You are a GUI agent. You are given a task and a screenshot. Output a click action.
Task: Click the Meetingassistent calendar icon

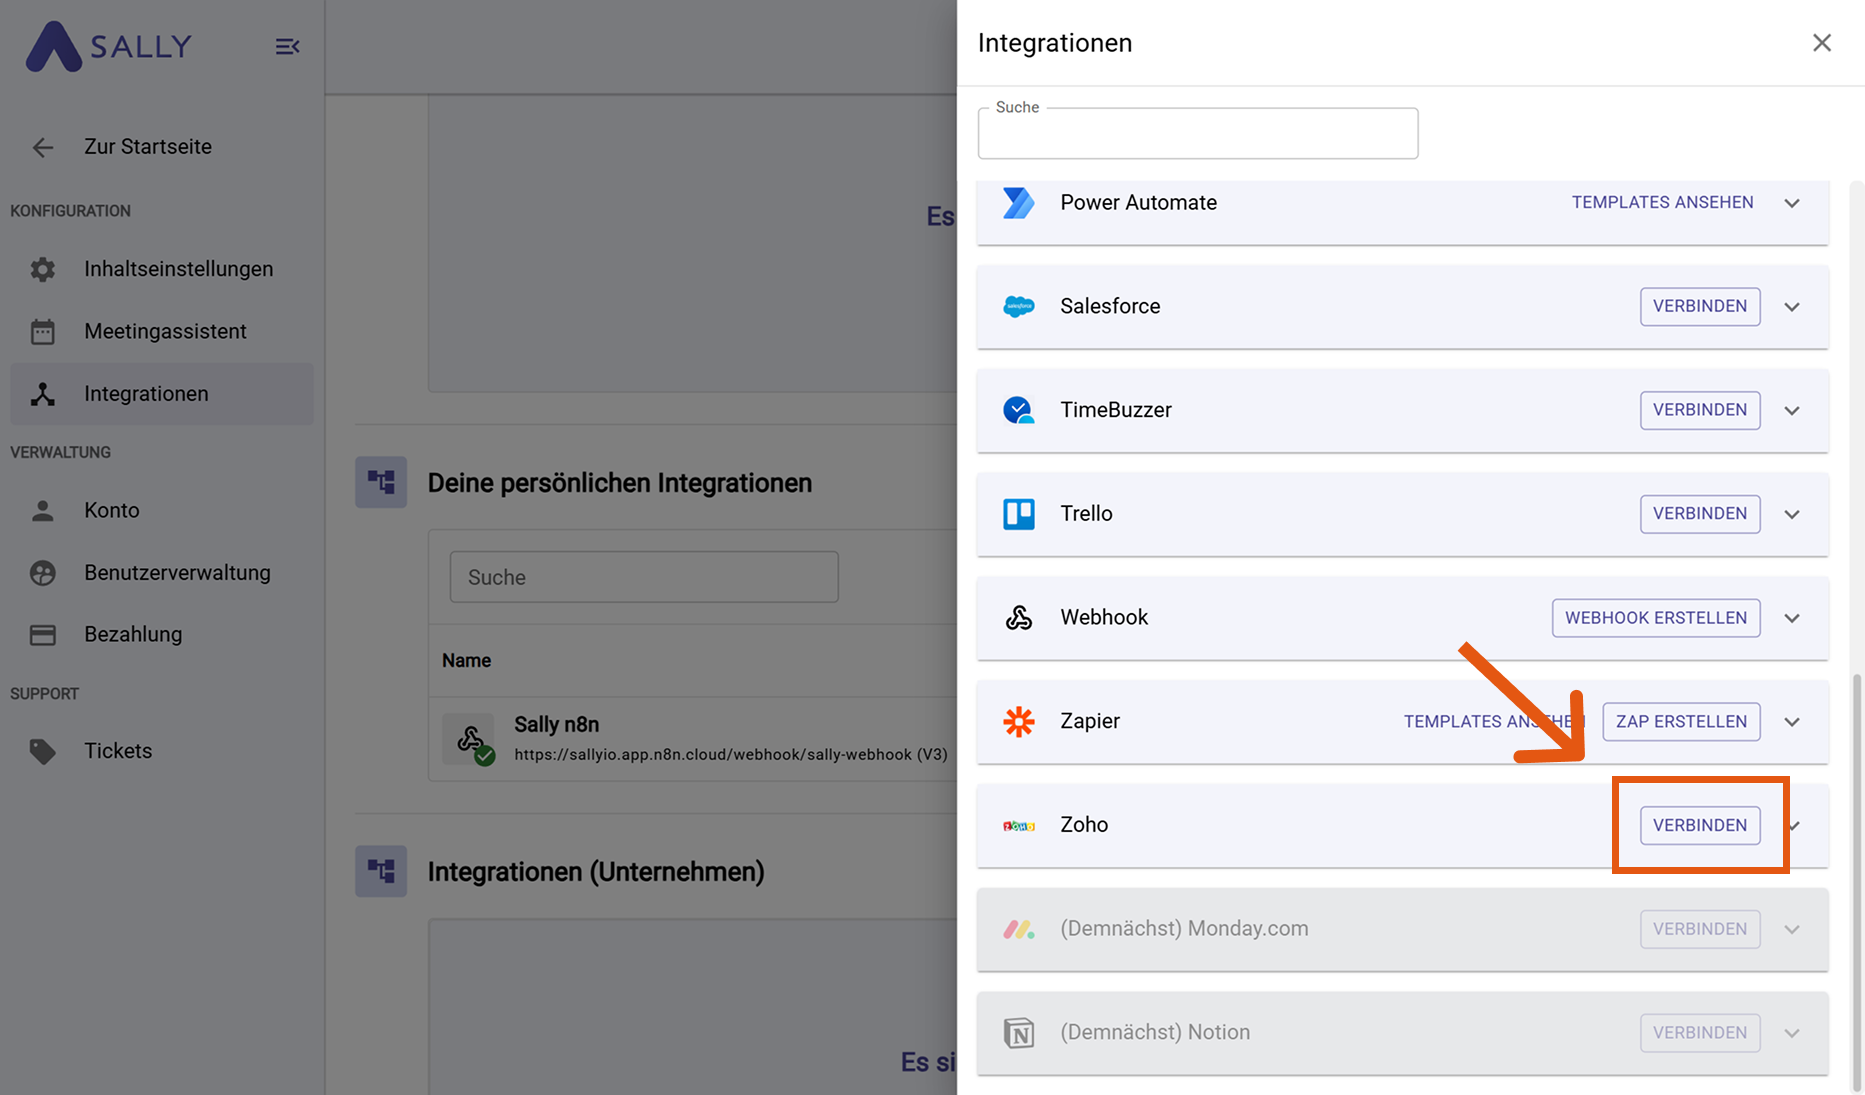pyautogui.click(x=42, y=331)
